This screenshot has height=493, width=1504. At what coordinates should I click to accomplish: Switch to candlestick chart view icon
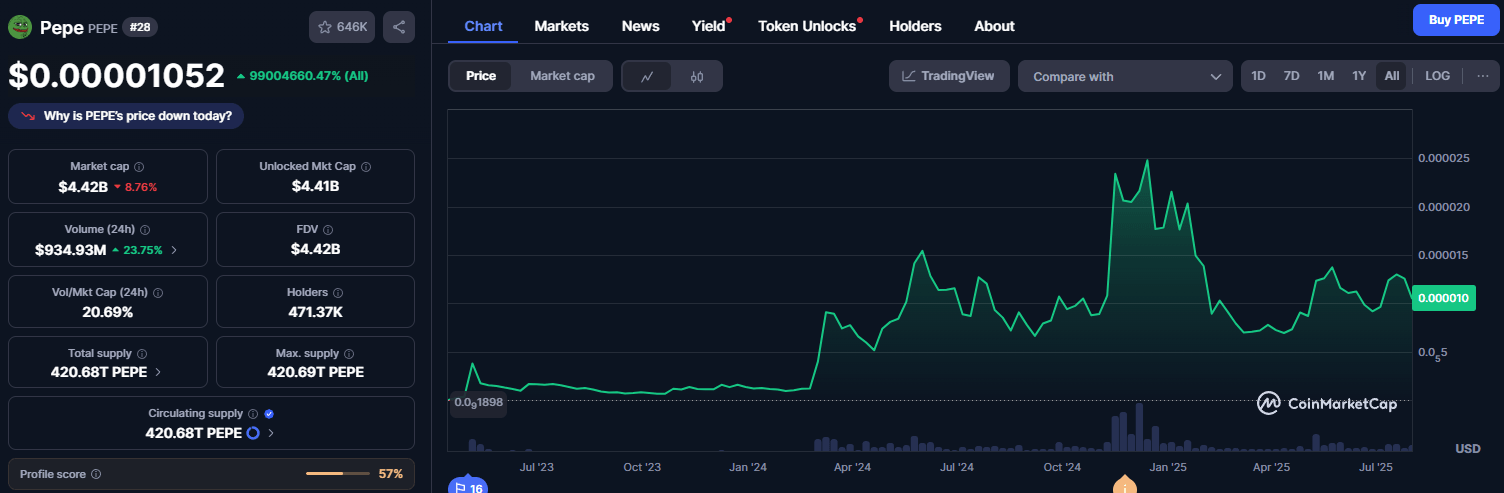click(697, 76)
